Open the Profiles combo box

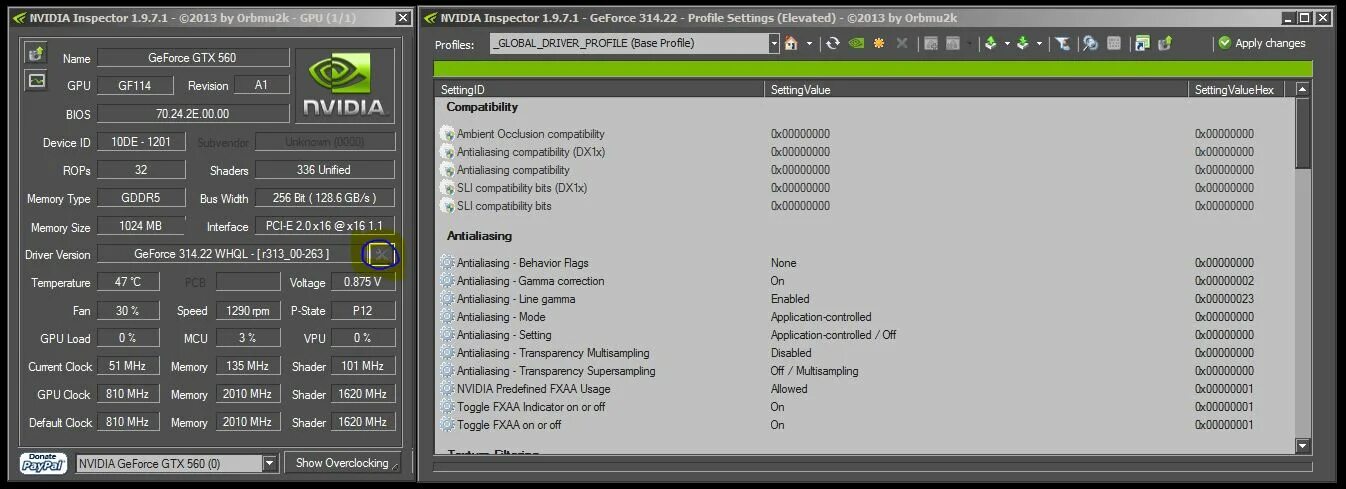(774, 43)
